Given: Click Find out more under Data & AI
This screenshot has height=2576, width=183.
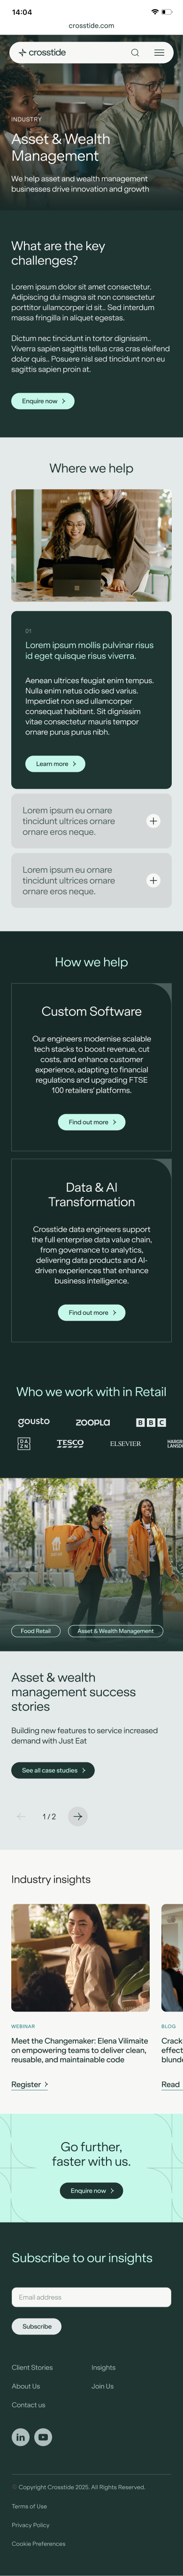Looking at the screenshot, I should pos(92,1313).
